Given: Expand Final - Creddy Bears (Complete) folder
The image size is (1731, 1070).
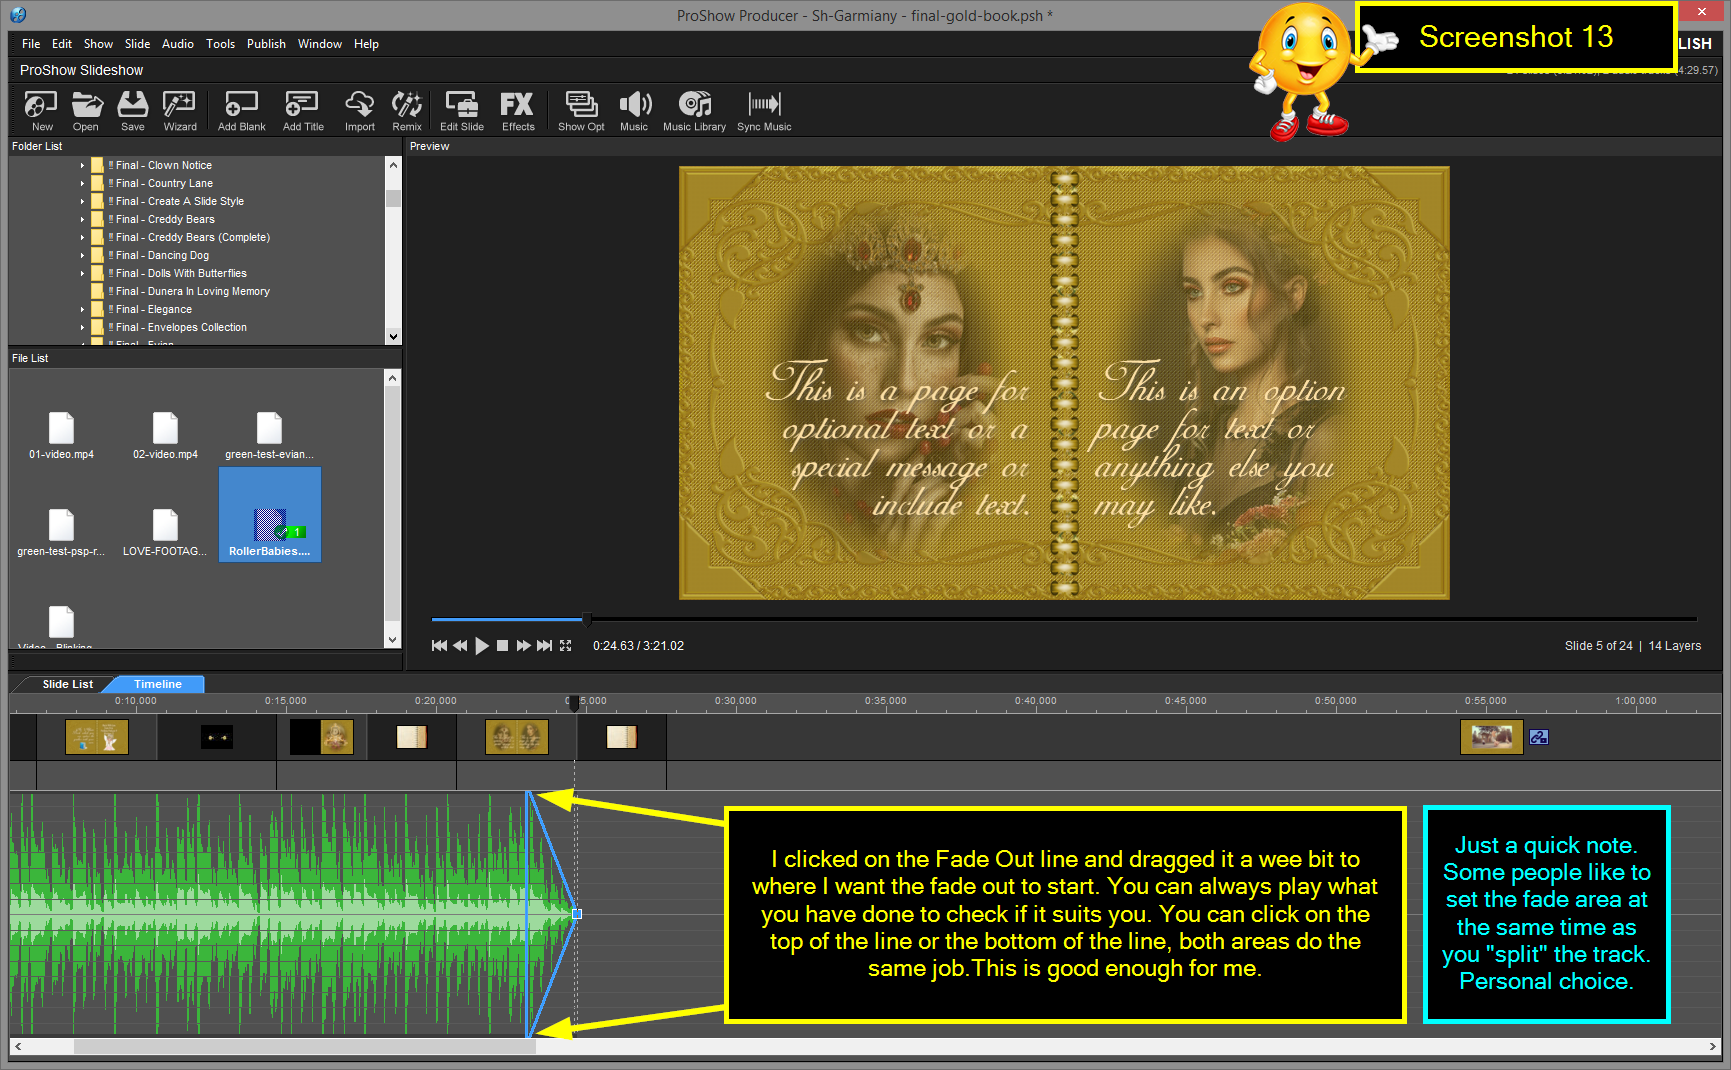Looking at the screenshot, I should pos(83,238).
